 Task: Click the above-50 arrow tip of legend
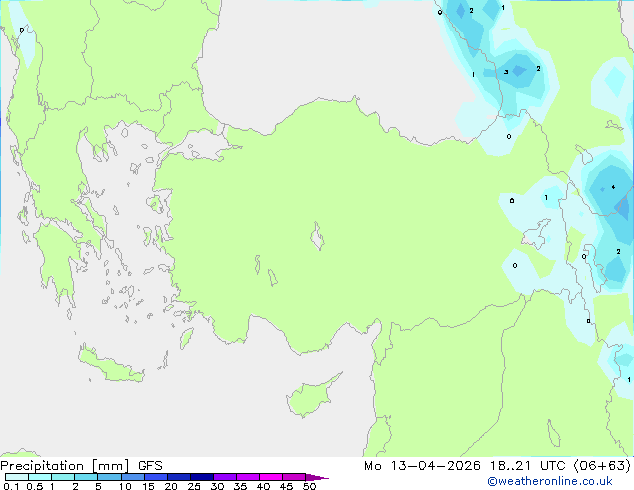coord(317,477)
